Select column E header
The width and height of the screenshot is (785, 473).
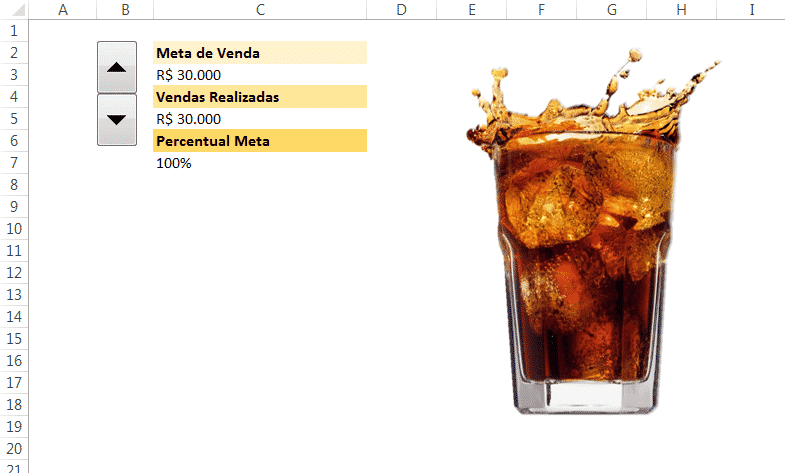(x=472, y=10)
